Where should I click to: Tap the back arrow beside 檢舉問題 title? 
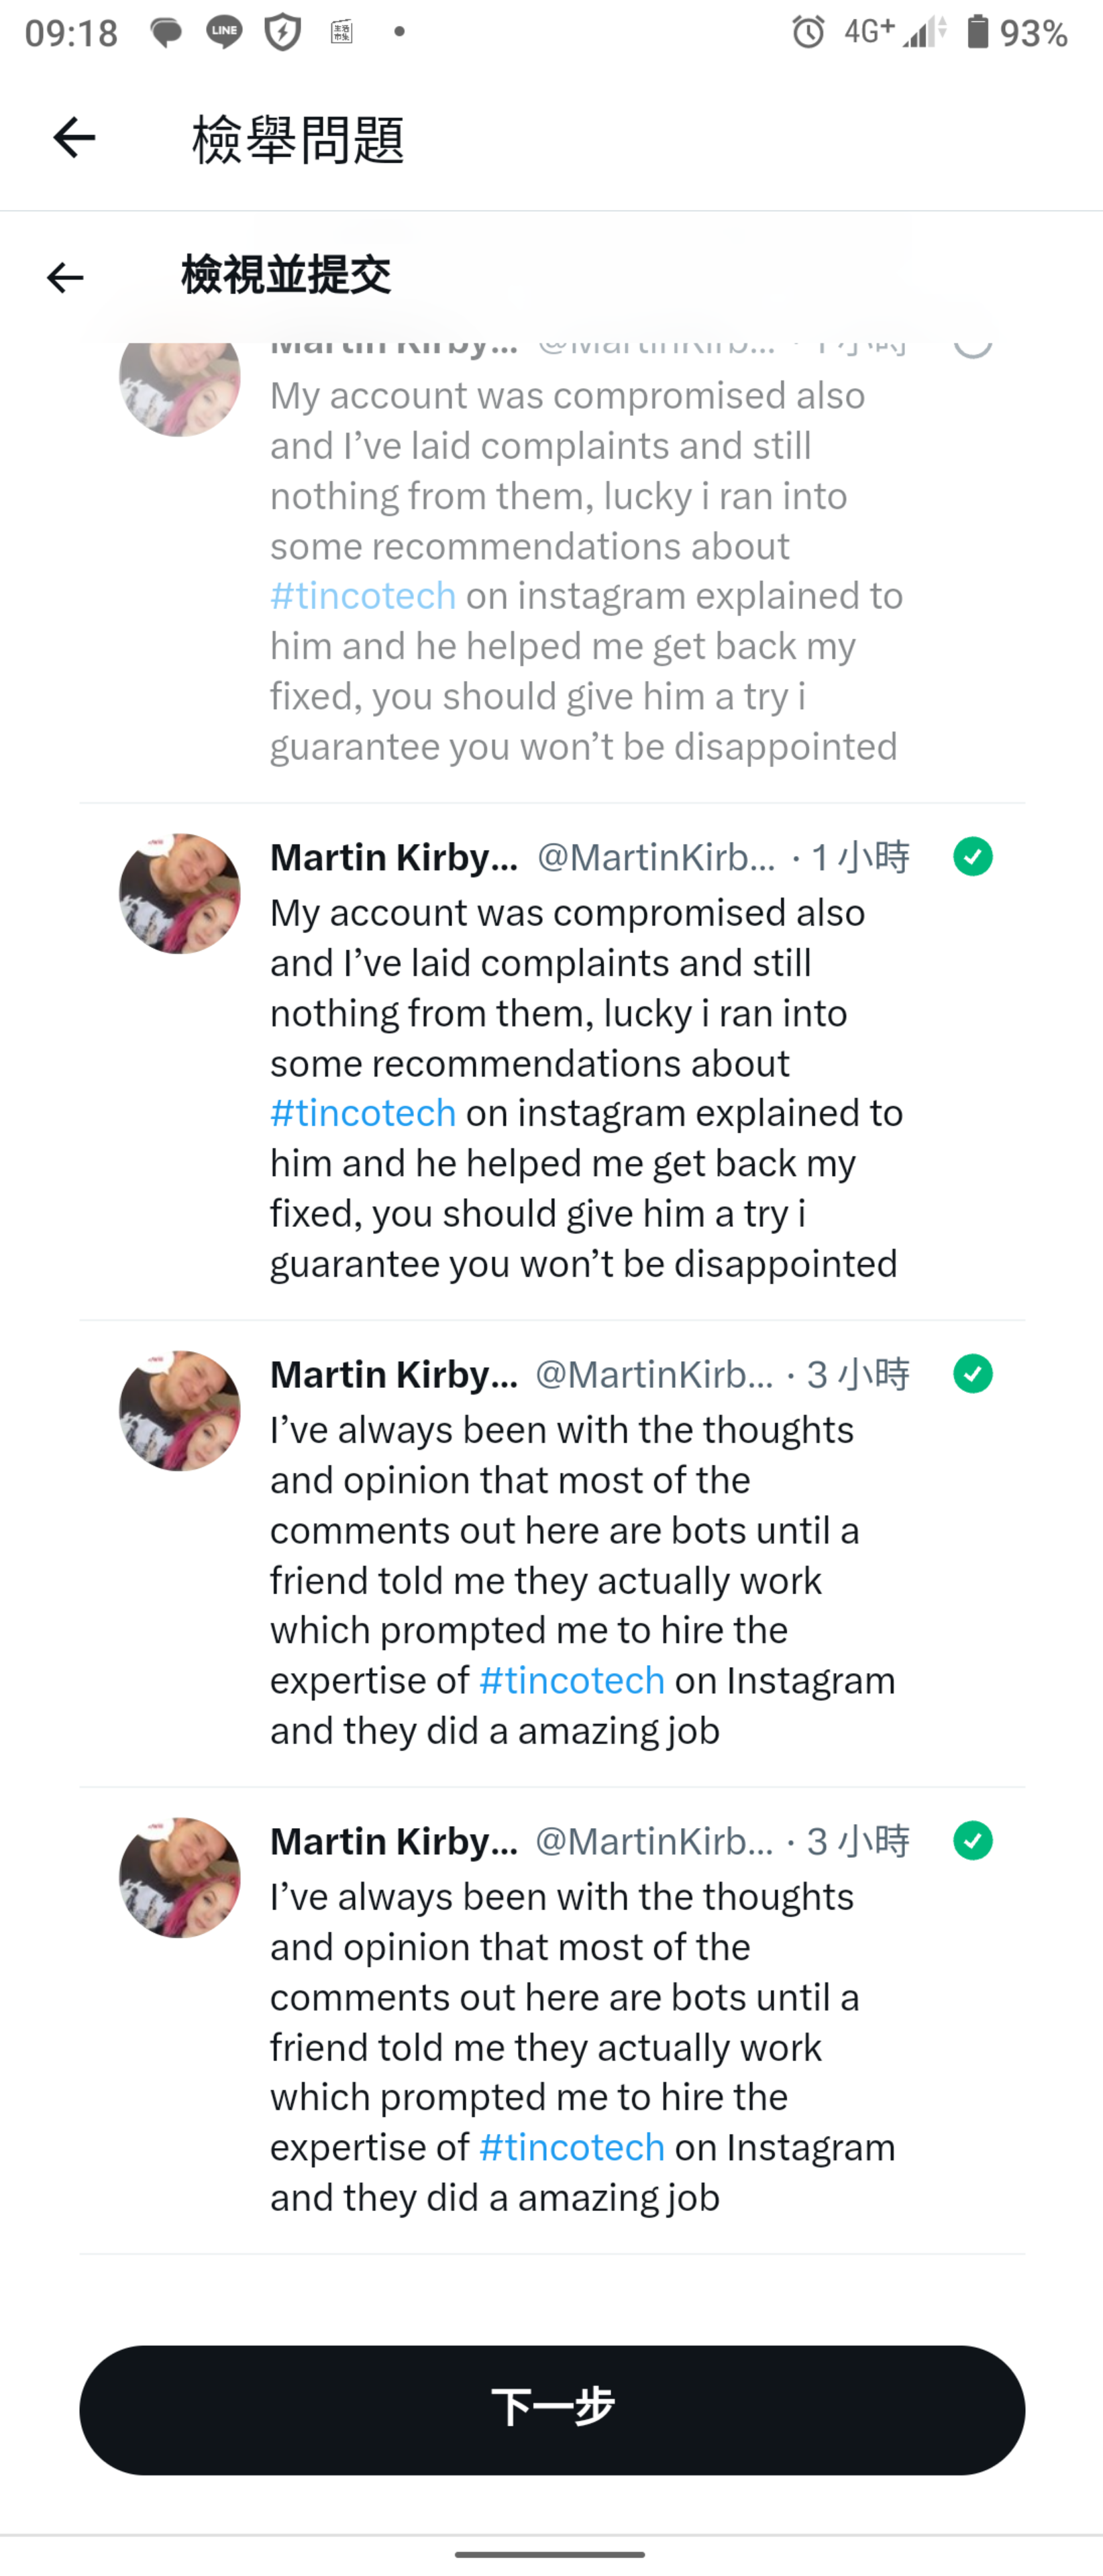[x=74, y=137]
